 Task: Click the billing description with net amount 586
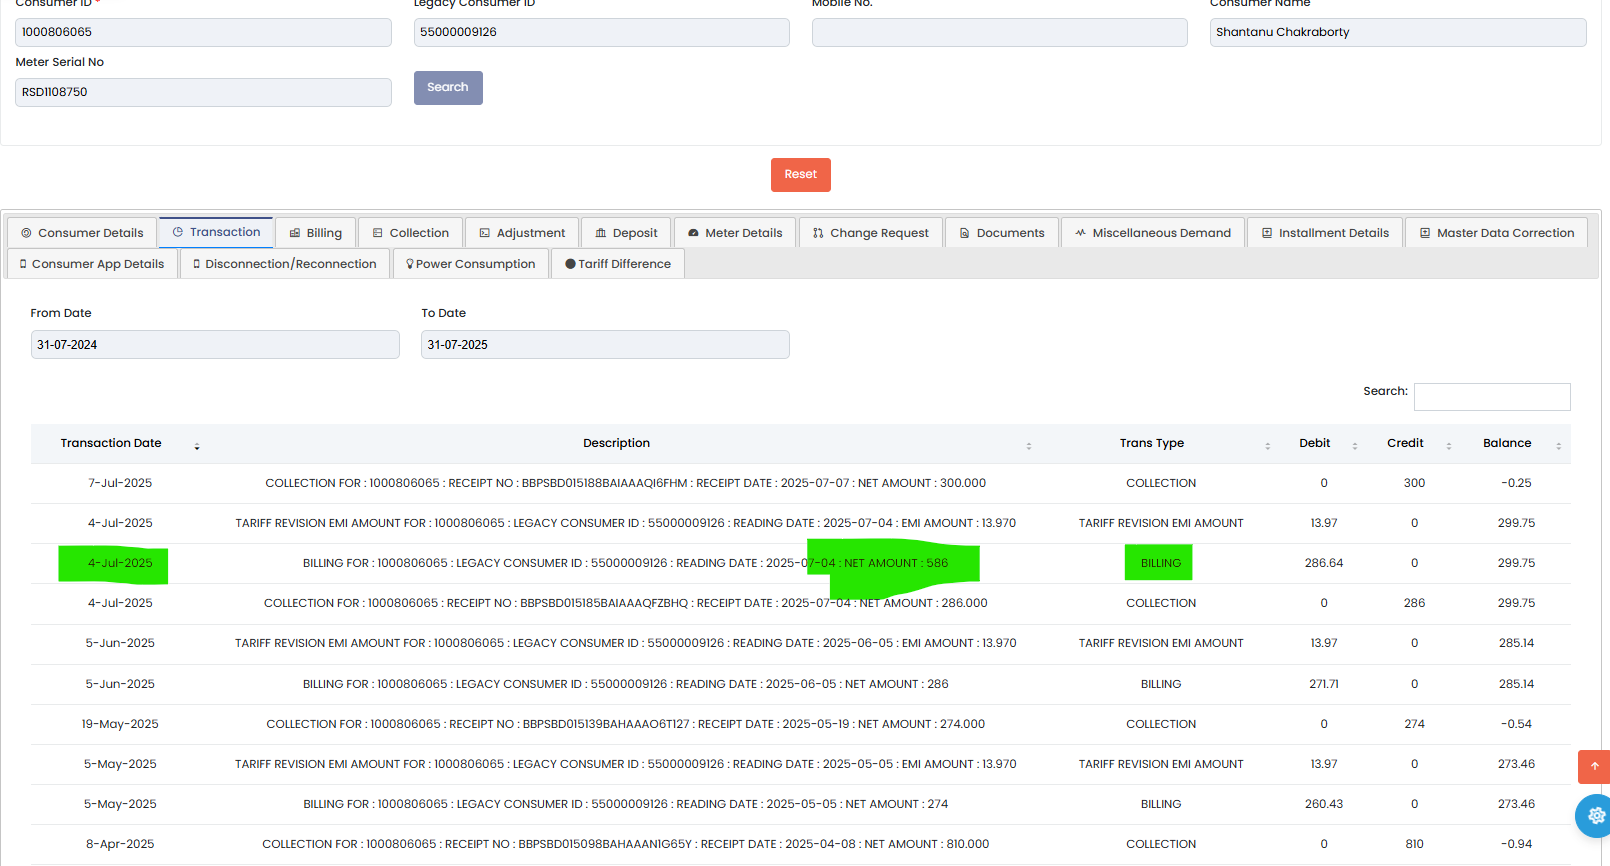point(626,563)
